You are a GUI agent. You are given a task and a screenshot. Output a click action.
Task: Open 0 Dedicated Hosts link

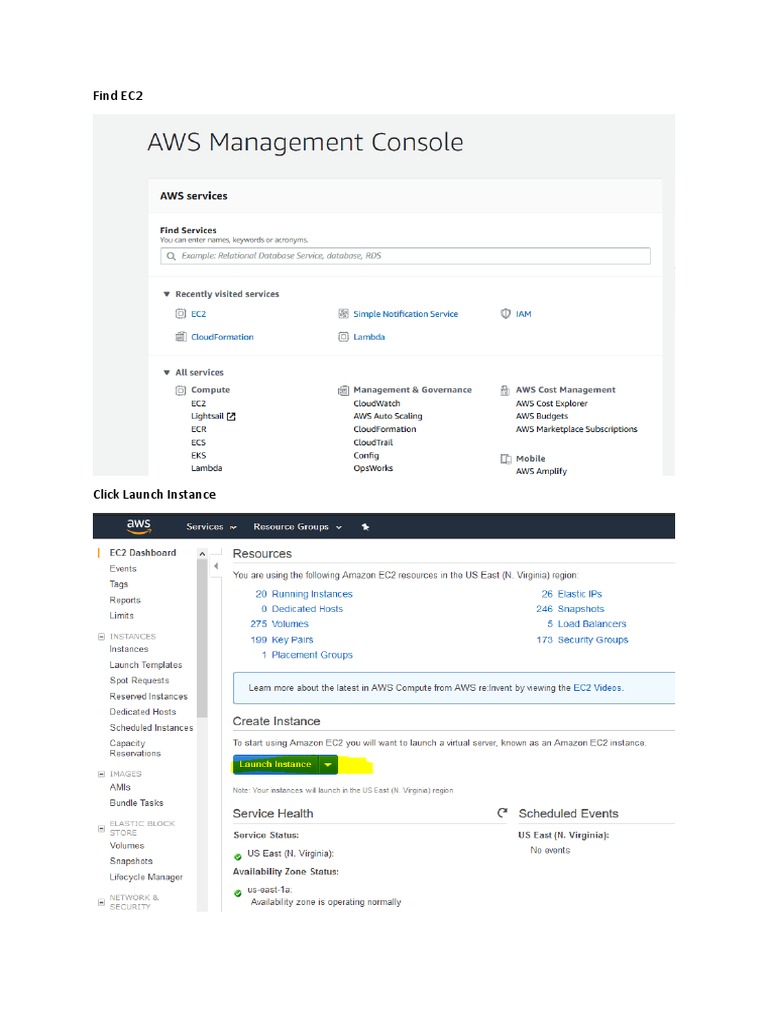tap(302, 609)
